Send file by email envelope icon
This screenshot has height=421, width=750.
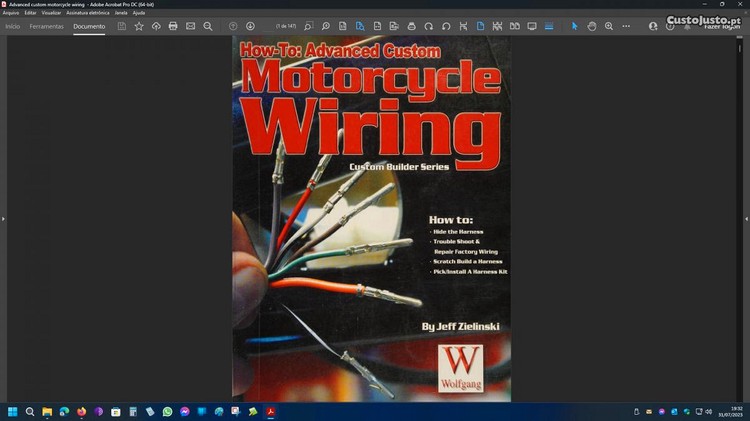pyautogui.click(x=190, y=26)
